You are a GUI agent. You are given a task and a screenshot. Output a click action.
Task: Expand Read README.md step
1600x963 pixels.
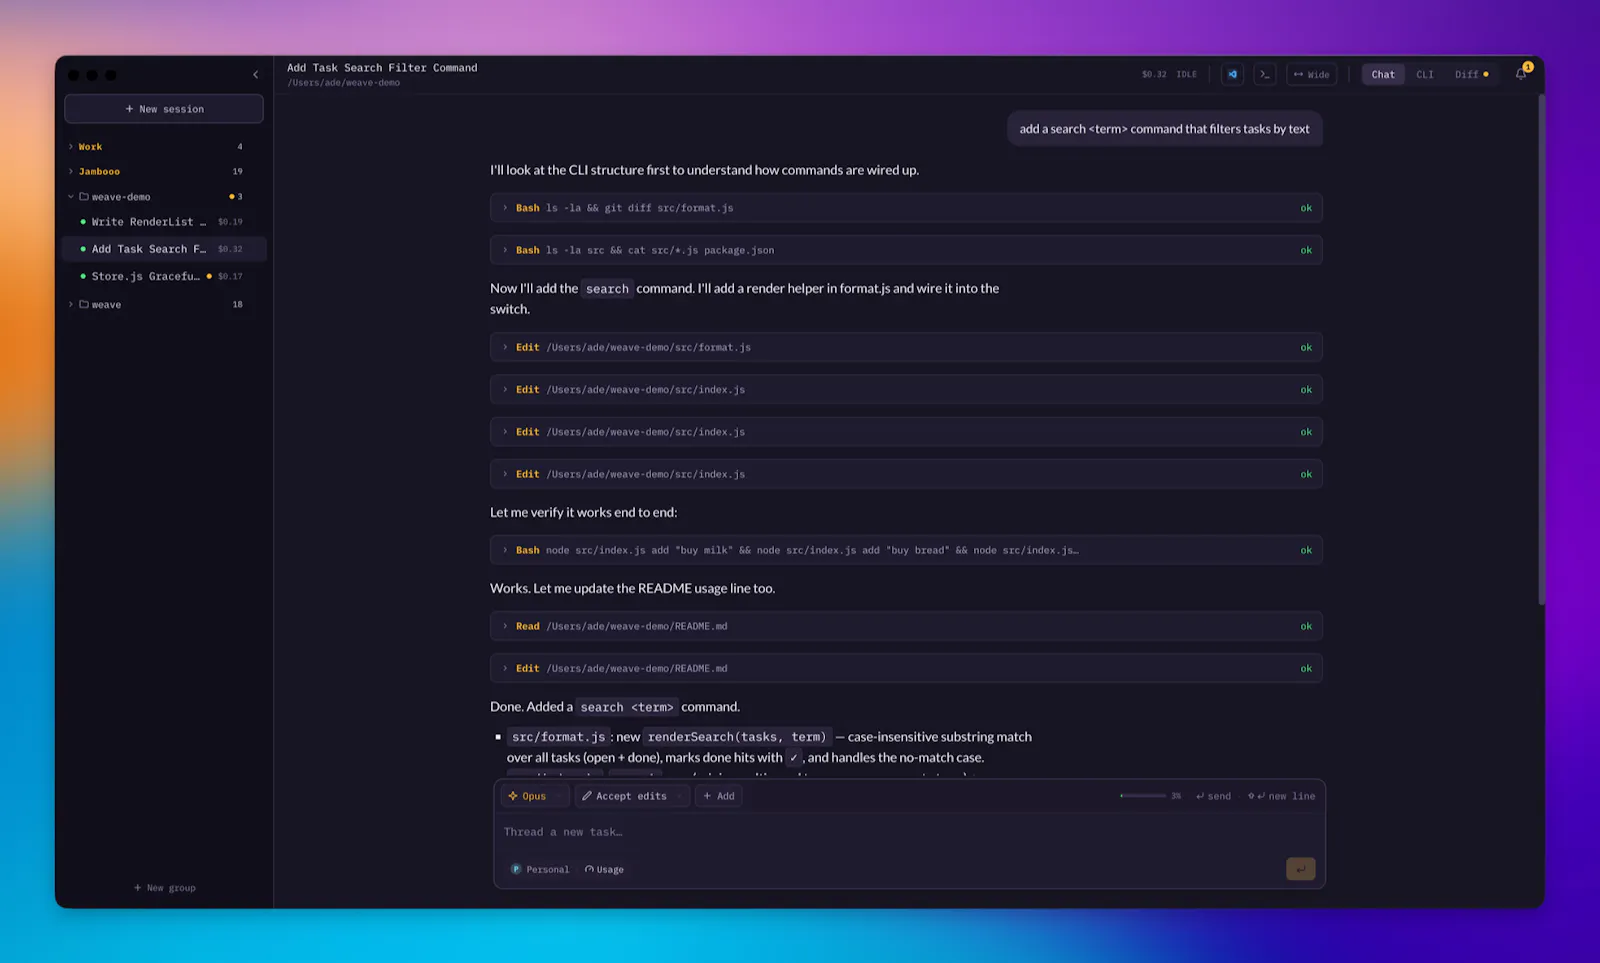(x=906, y=626)
